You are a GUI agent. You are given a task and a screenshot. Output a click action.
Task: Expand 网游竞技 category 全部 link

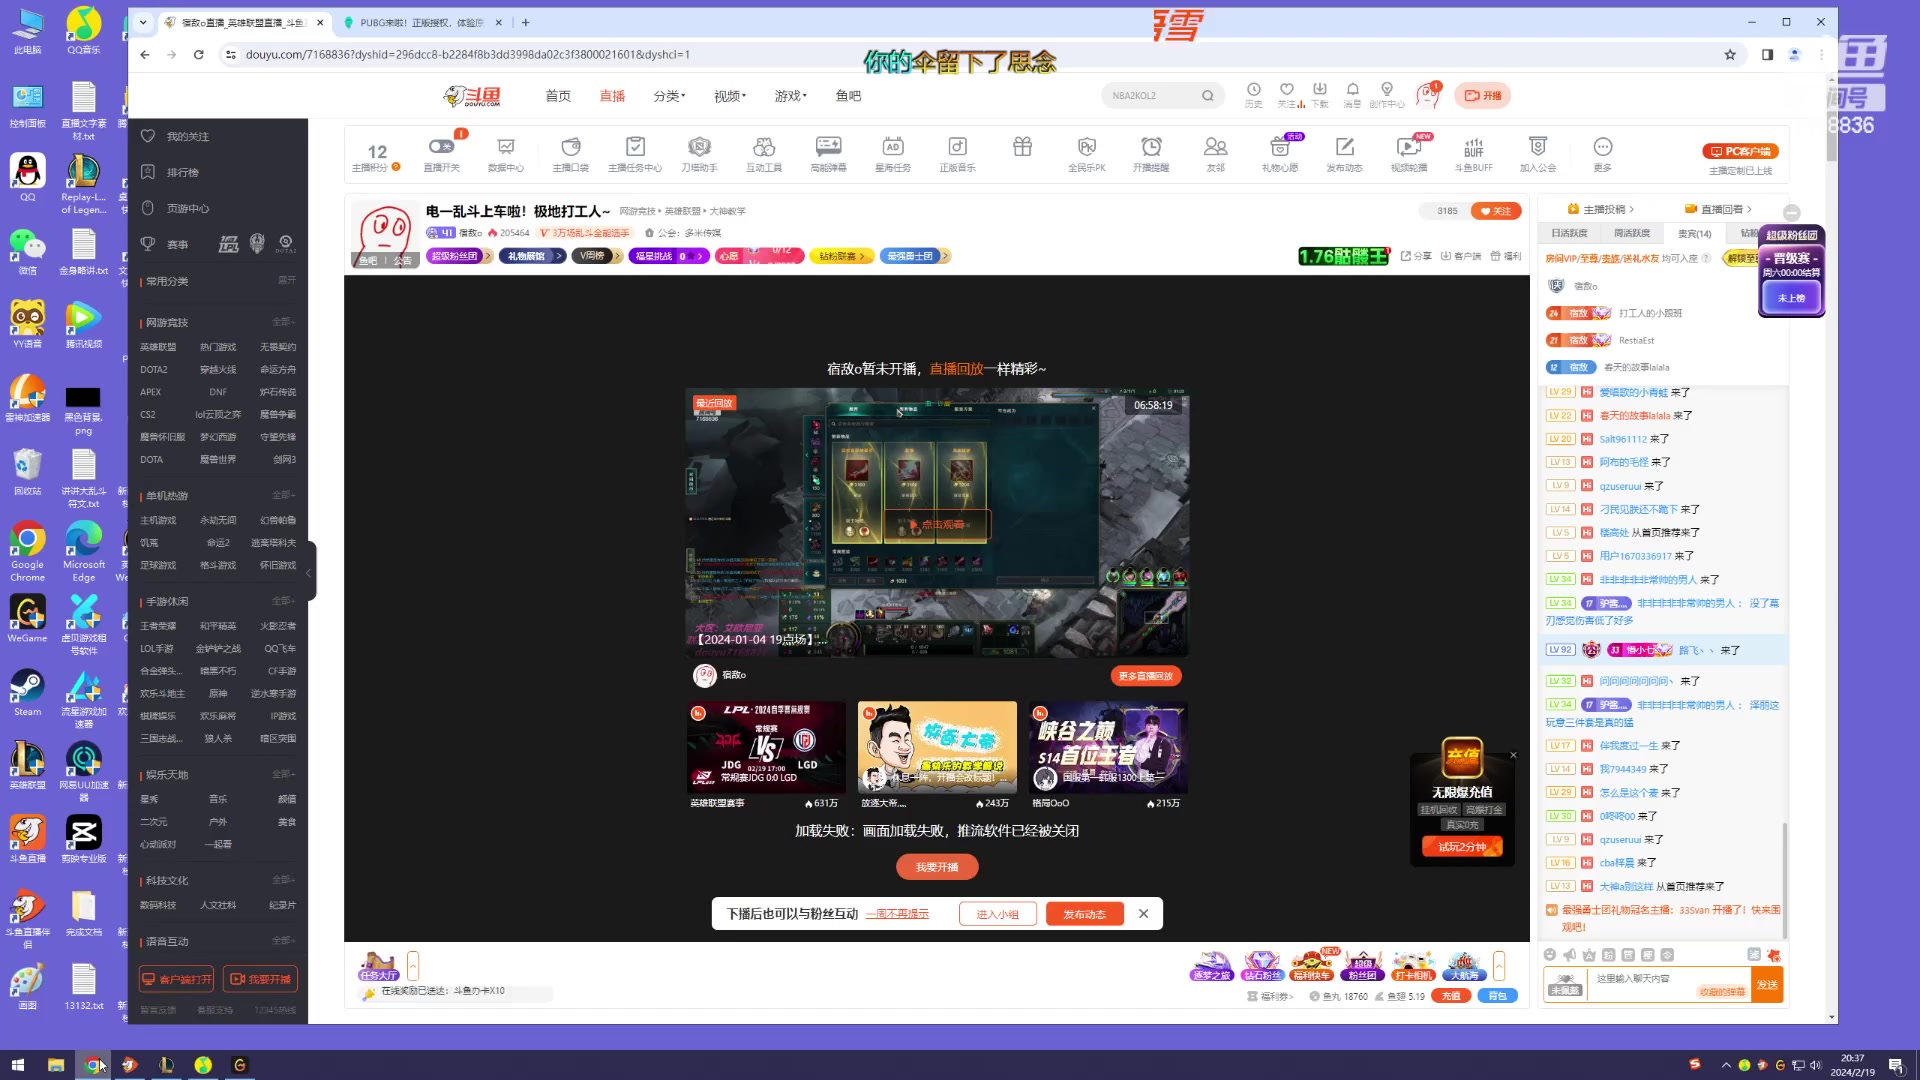[284, 322]
